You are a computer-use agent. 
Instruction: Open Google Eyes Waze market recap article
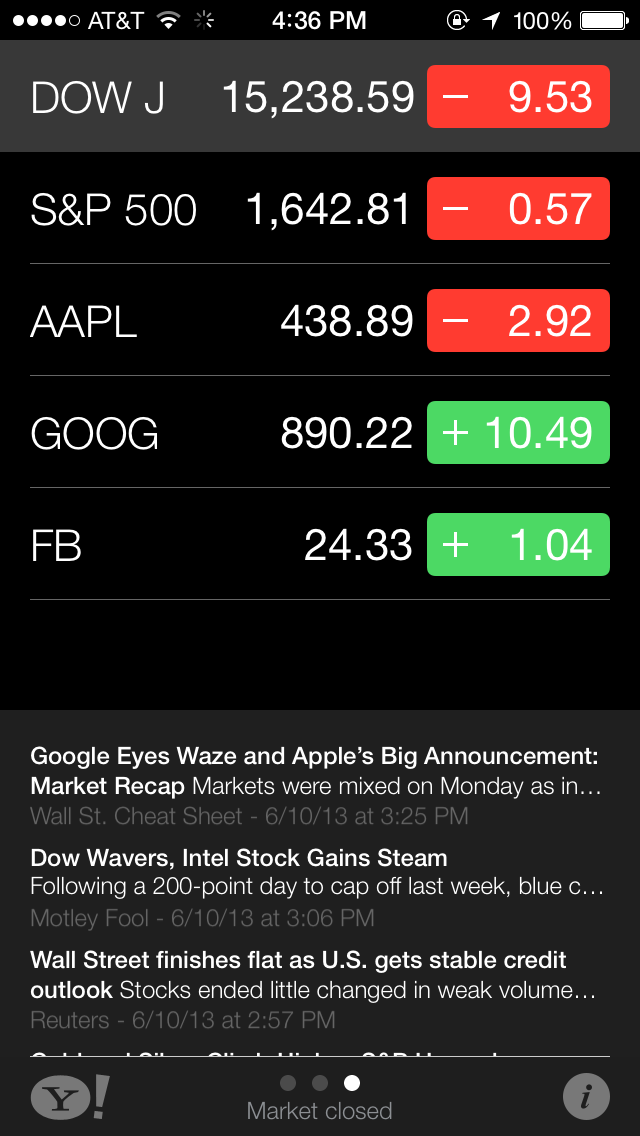(316, 785)
